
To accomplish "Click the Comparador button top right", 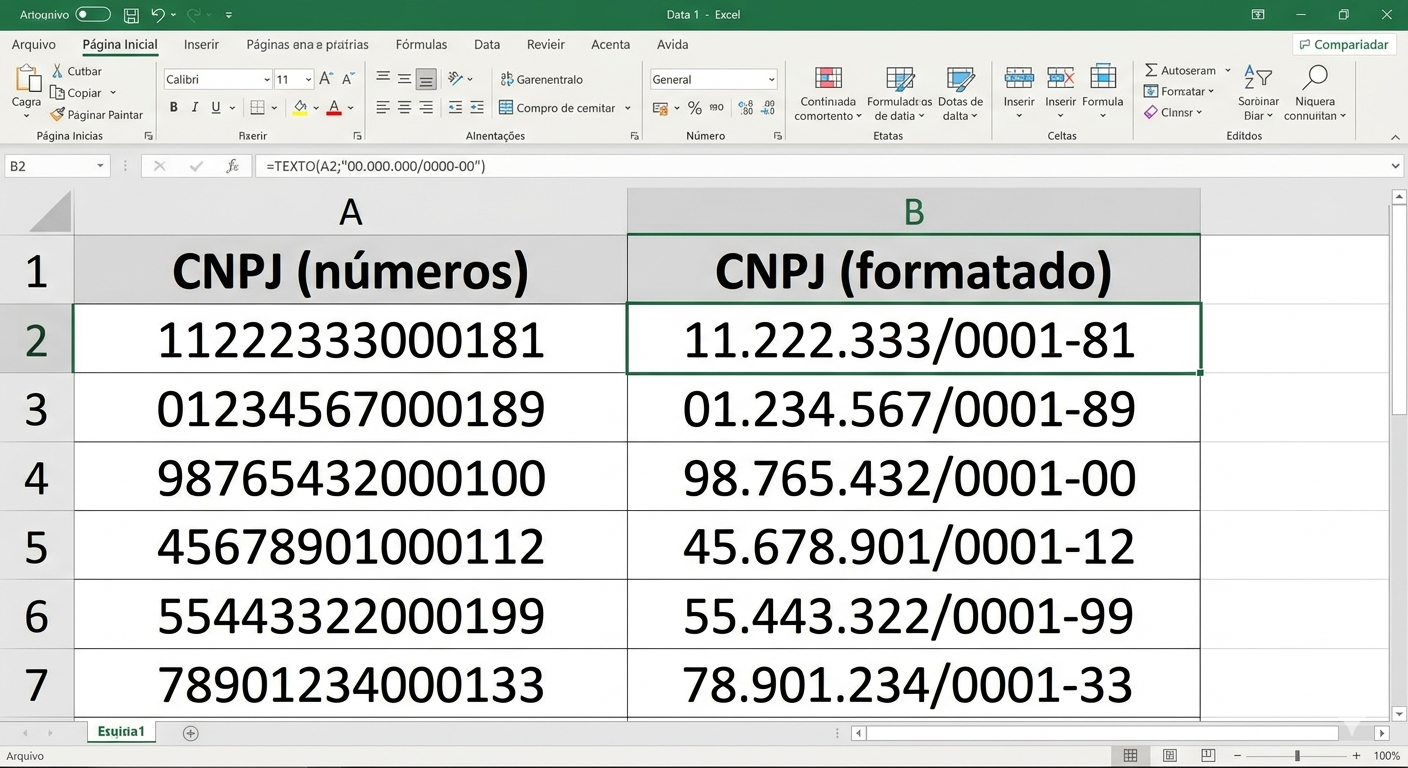I will pyautogui.click(x=1343, y=44).
